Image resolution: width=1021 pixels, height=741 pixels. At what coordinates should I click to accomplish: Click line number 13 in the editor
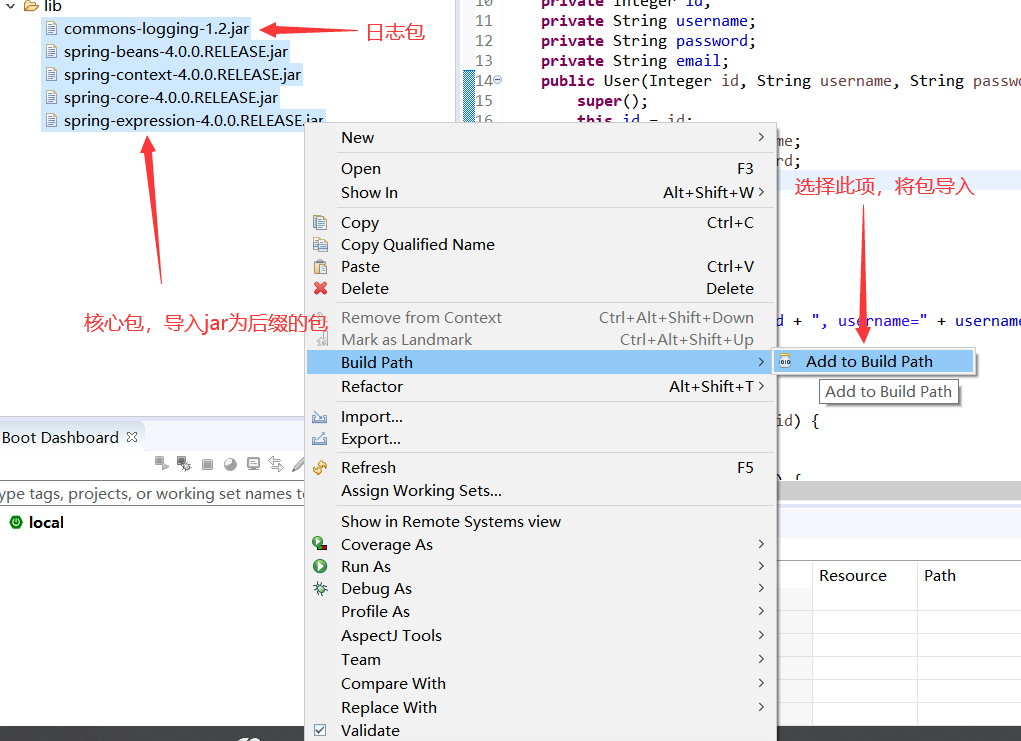point(484,61)
